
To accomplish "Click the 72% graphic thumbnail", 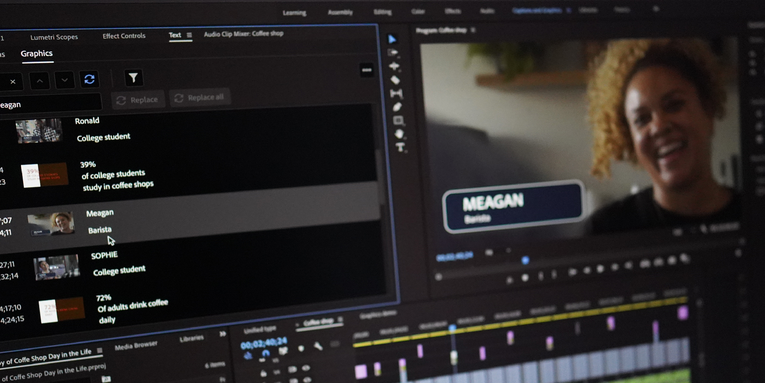I will pyautogui.click(x=61, y=311).
